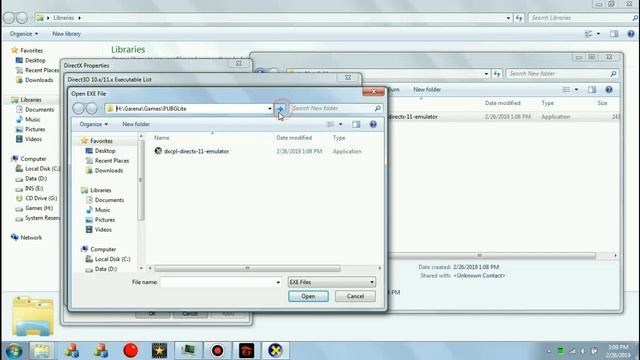The height and width of the screenshot is (360, 640).
Task: Click horizontal scrollbar in dialog file list
Action: (x=247, y=268)
